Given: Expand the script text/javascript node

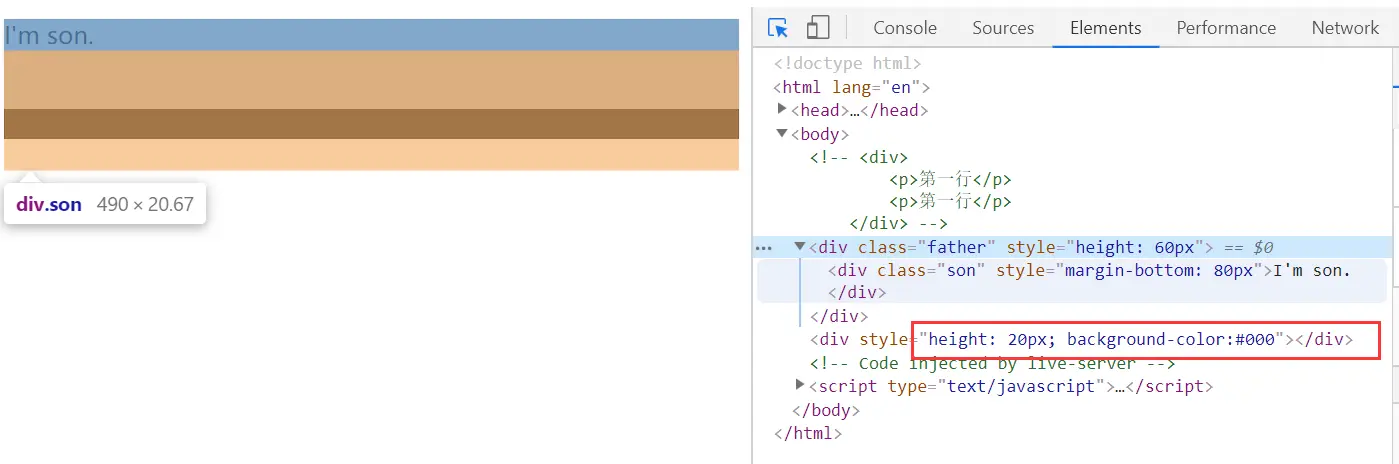Looking at the screenshot, I should pos(800,385).
